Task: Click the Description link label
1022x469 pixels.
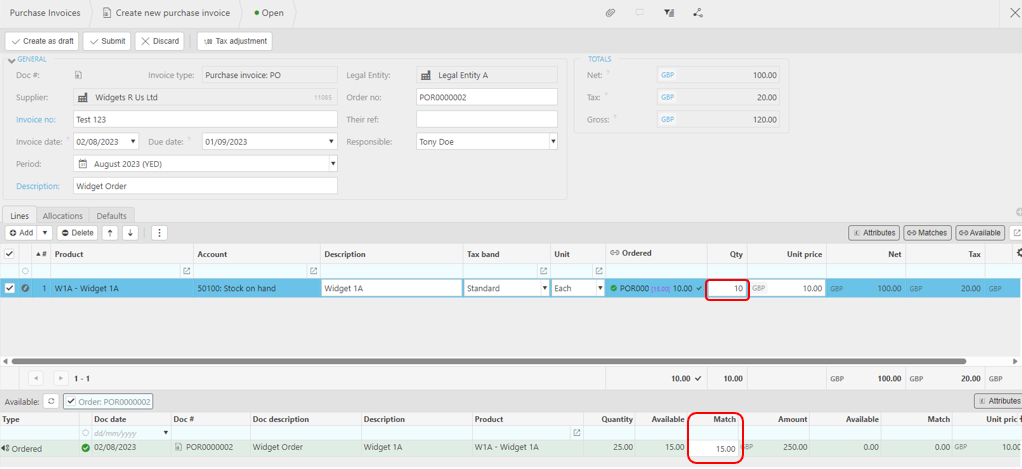Action: [38, 186]
